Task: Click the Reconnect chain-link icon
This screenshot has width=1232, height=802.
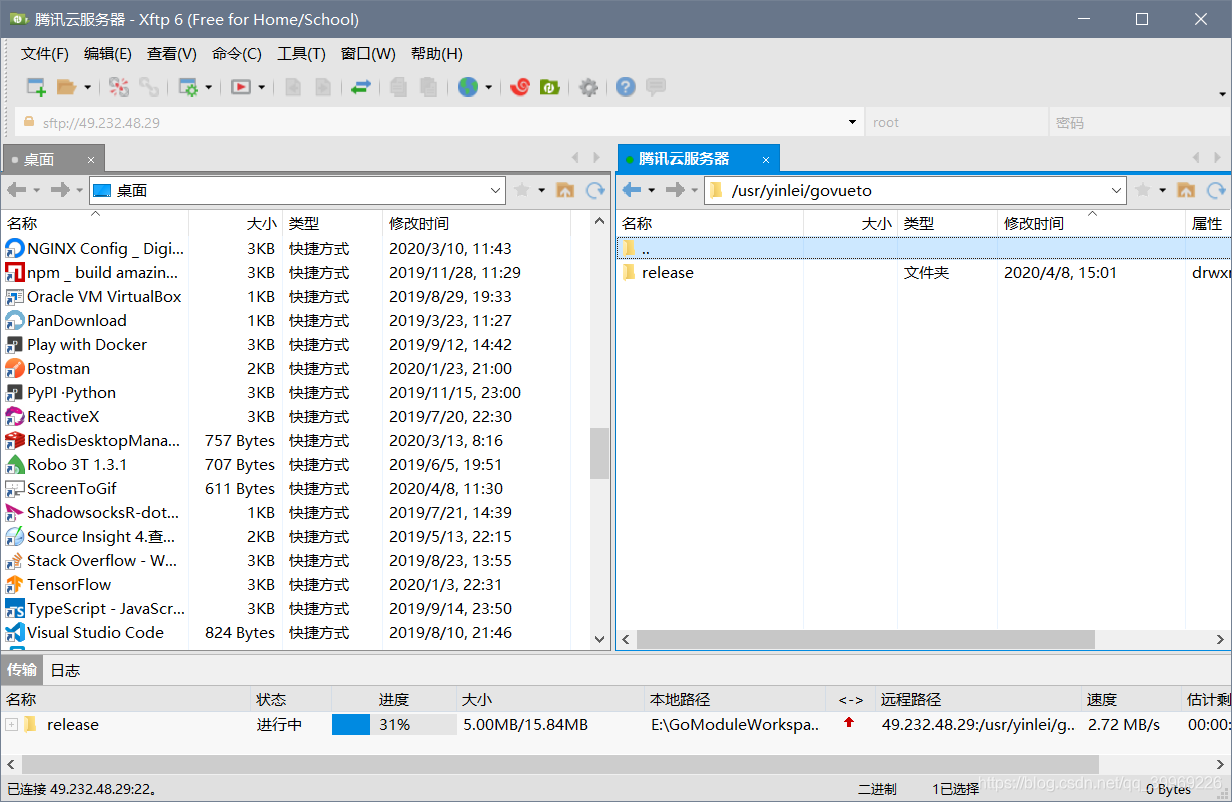Action: coord(148,87)
